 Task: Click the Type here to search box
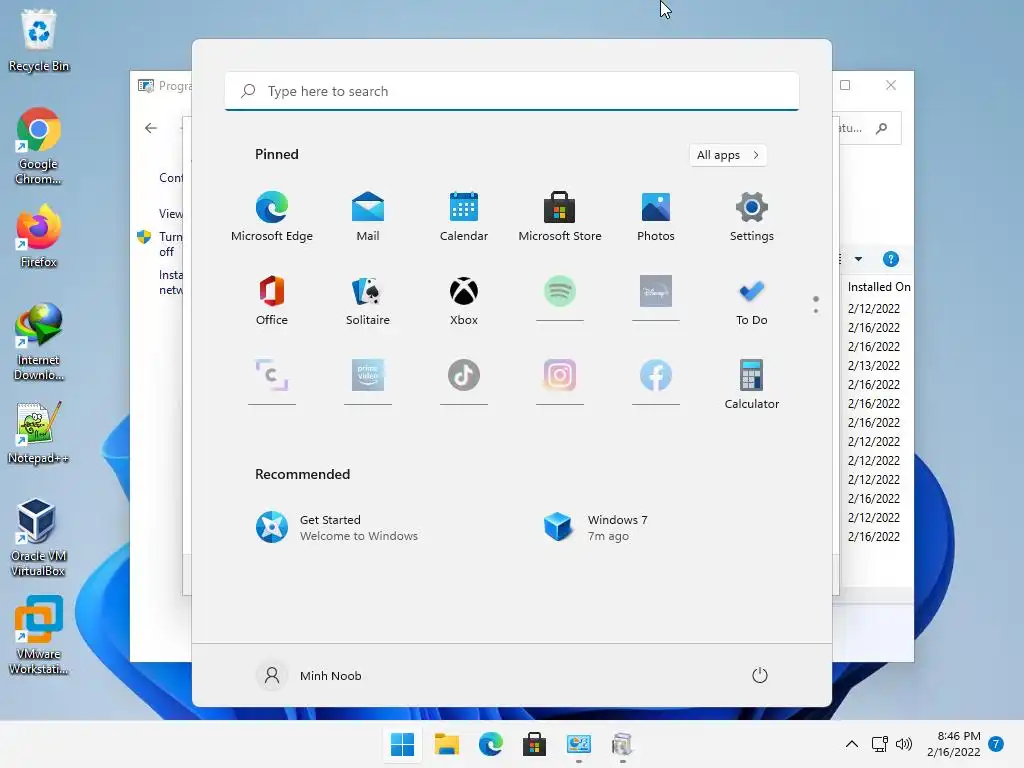(512, 91)
